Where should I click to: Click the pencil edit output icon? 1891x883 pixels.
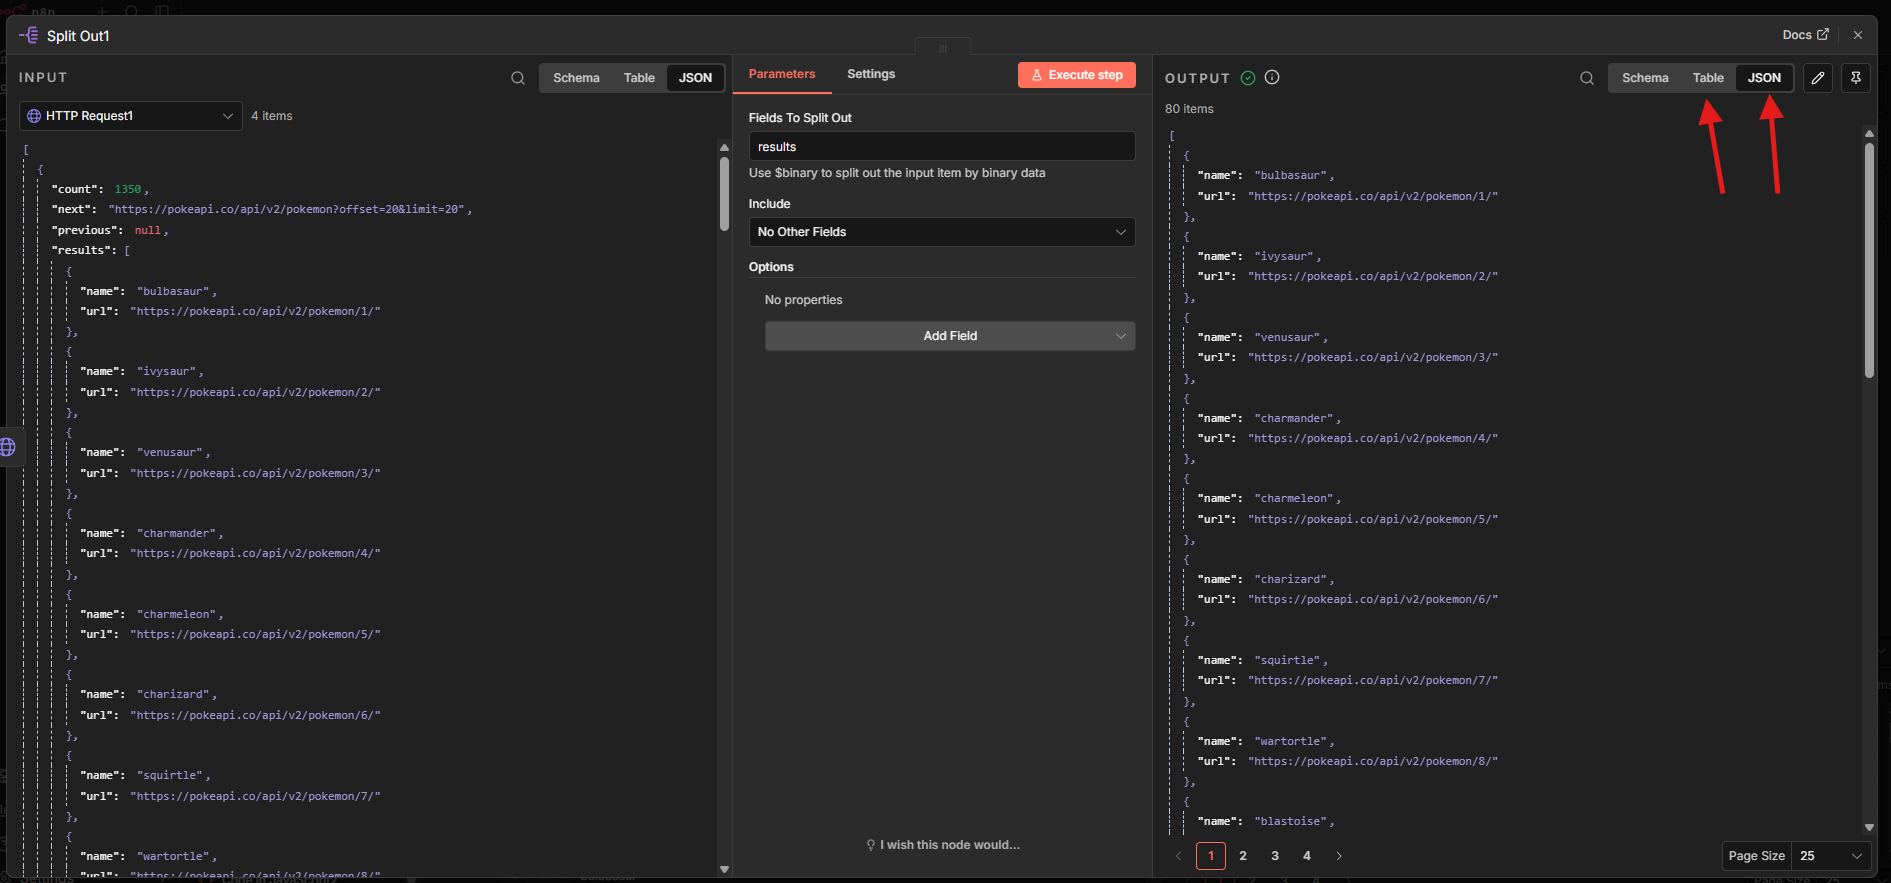click(x=1817, y=78)
